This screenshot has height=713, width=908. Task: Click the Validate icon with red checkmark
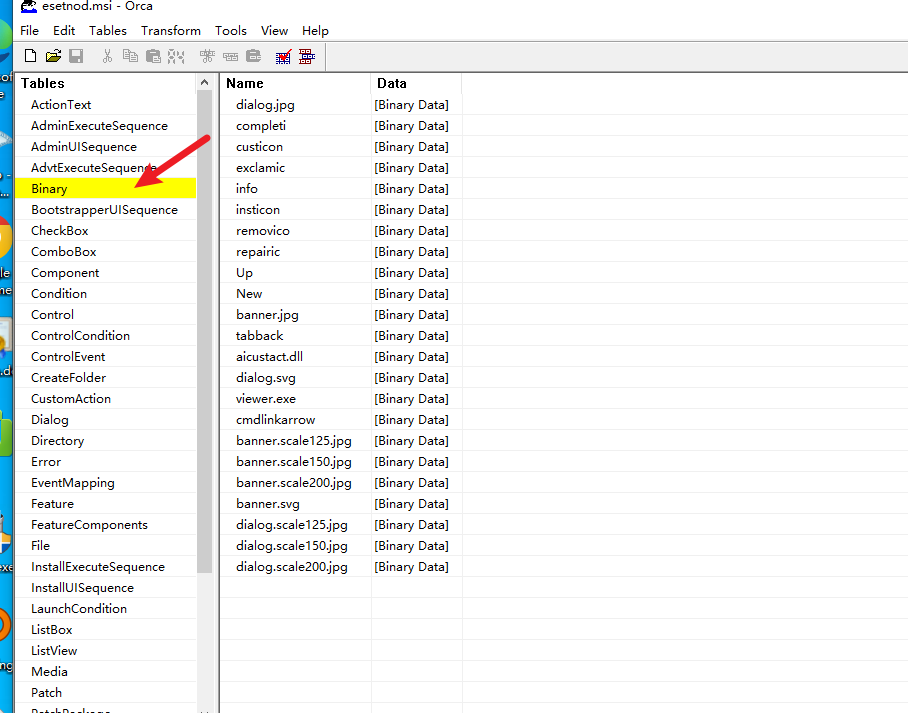284,57
